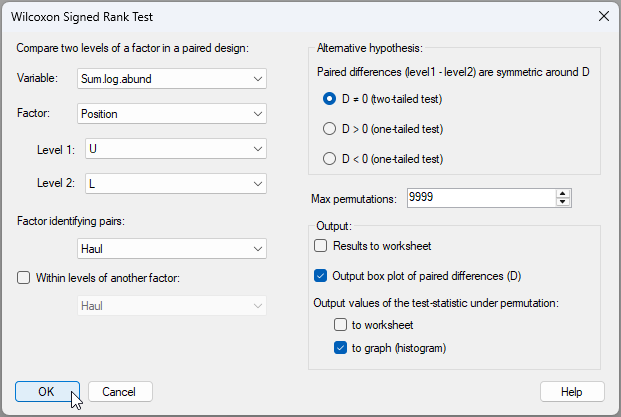Screen dimensions: 621x417
Task: Decrease Max permutations with down arrow
Action: 563,203
